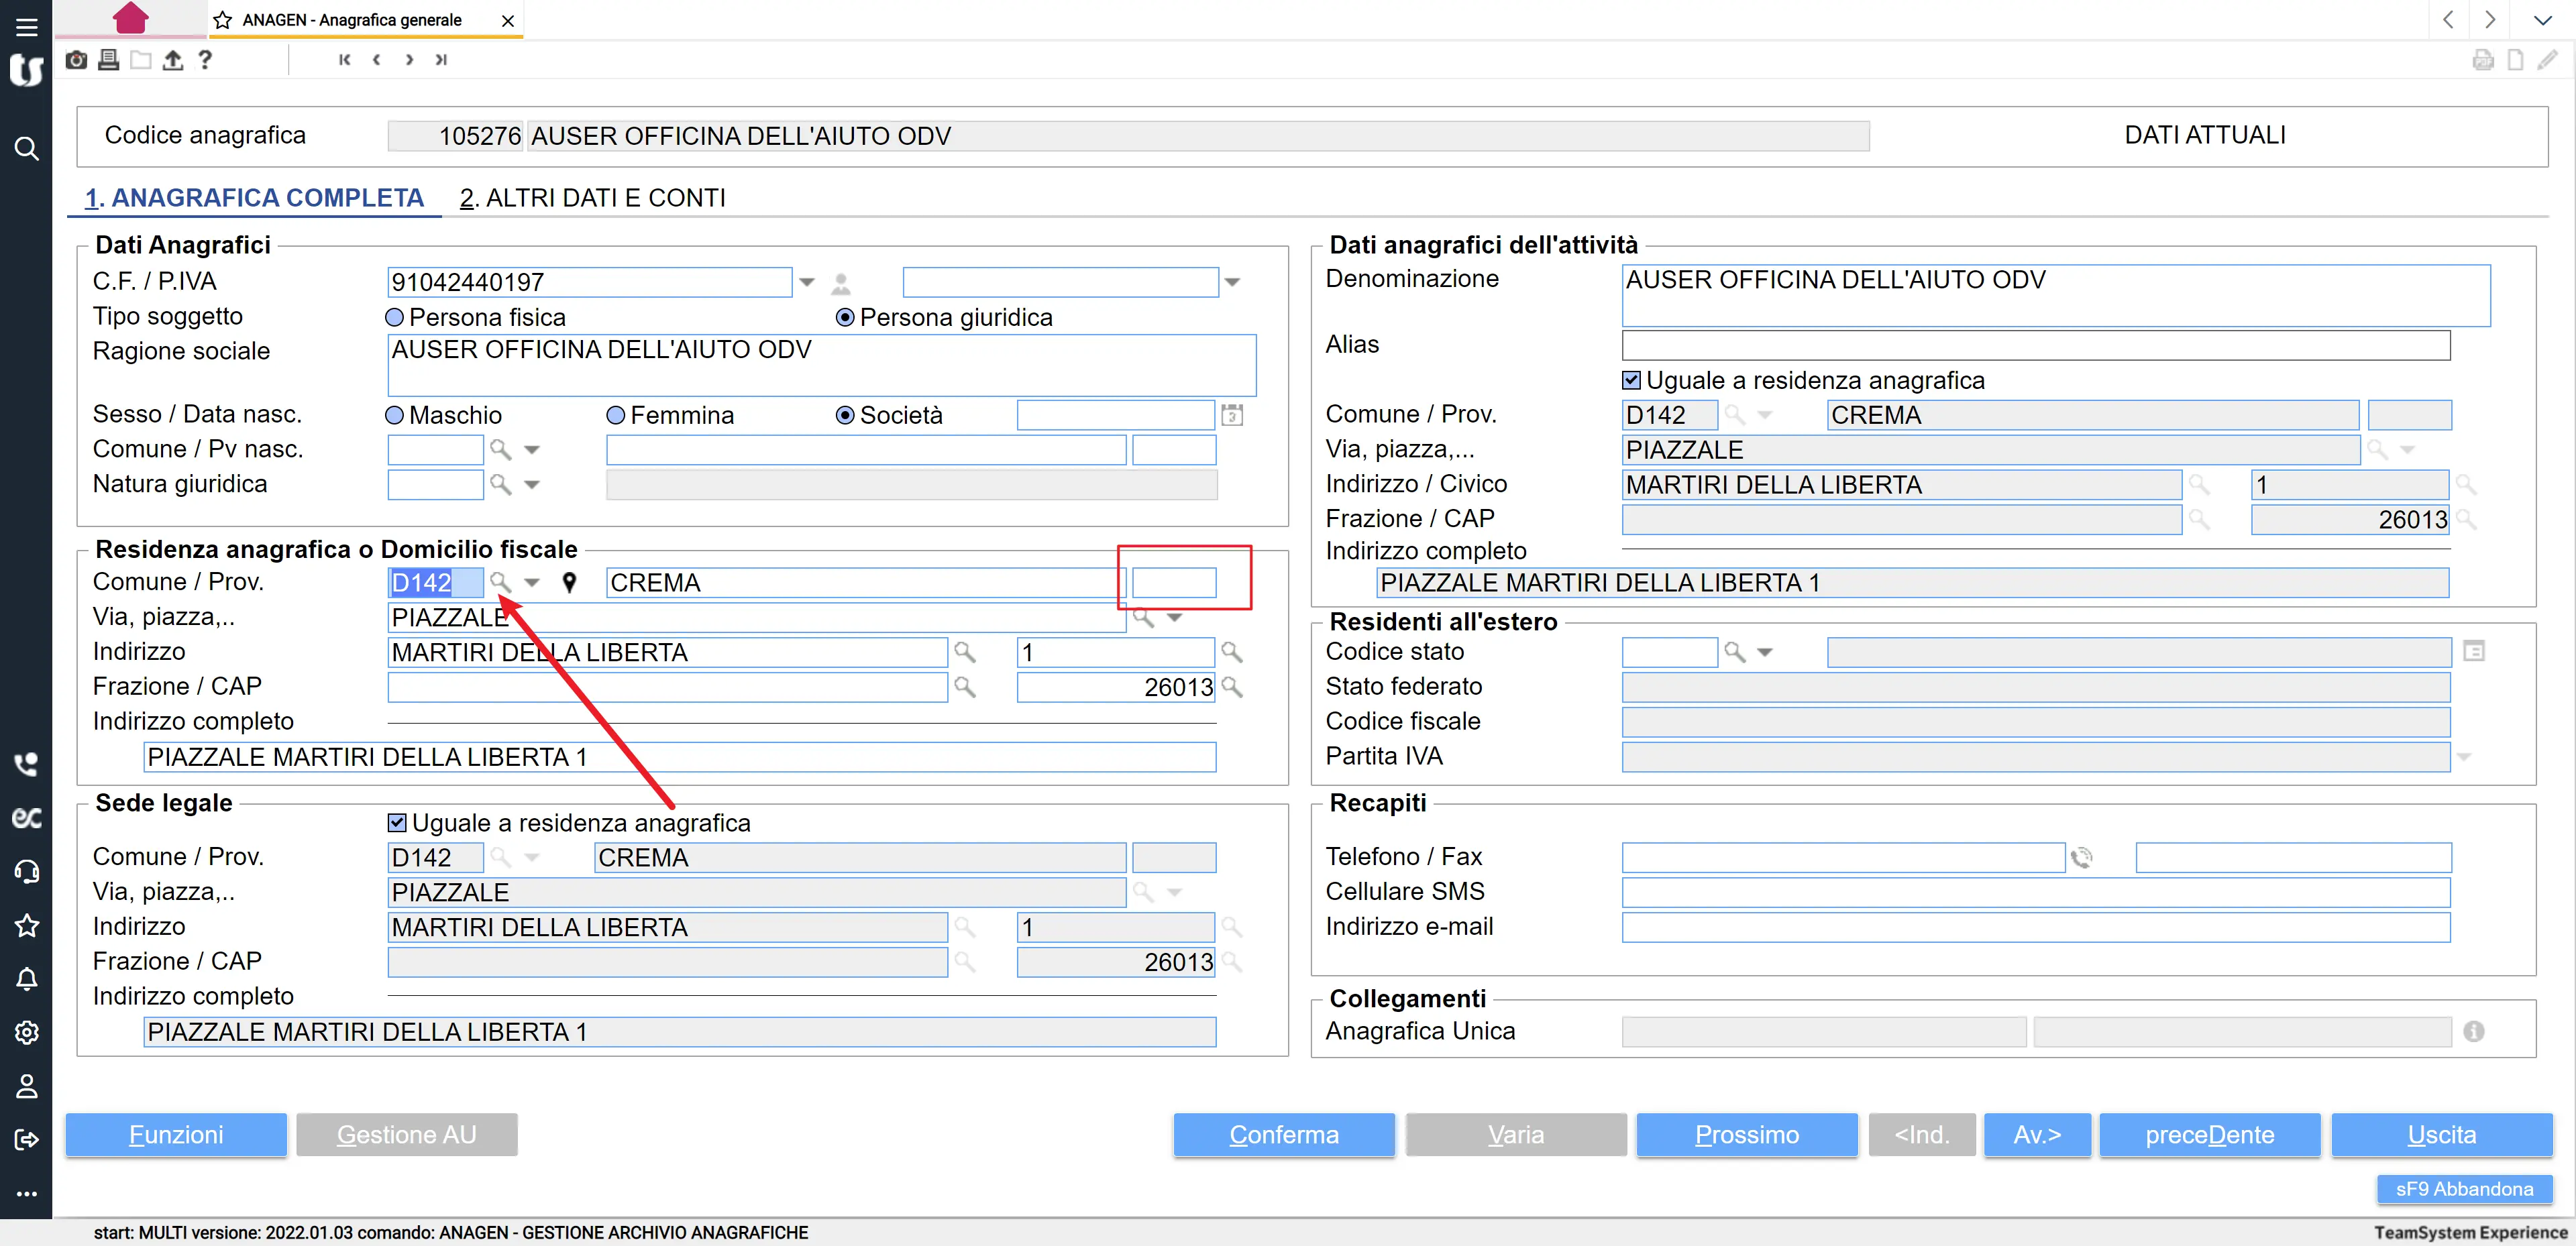Select the ANAGEN - Anagrafica generale tab
The width and height of the screenshot is (2576, 1246).
pos(352,20)
